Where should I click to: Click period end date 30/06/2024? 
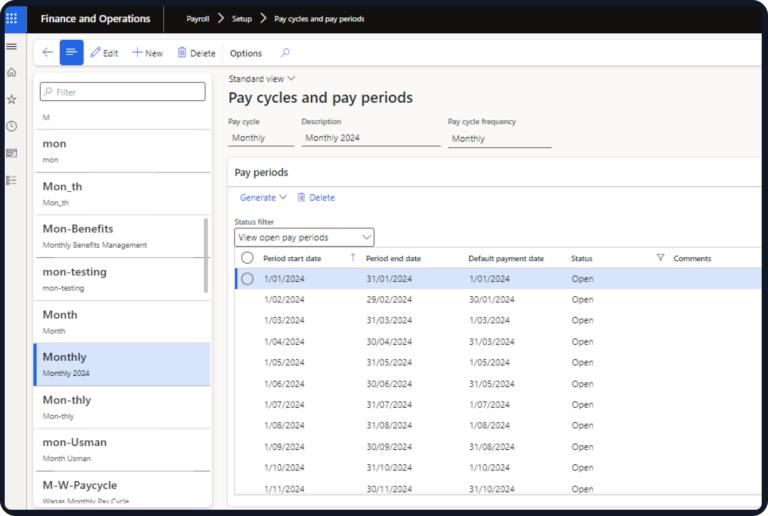point(389,384)
